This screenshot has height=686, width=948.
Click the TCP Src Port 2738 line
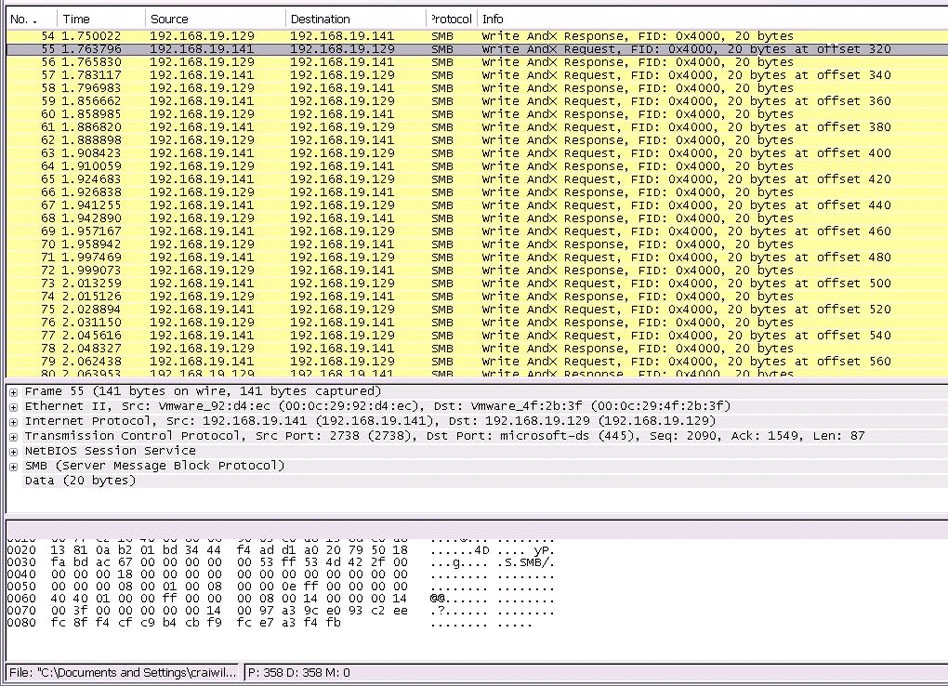[444, 436]
